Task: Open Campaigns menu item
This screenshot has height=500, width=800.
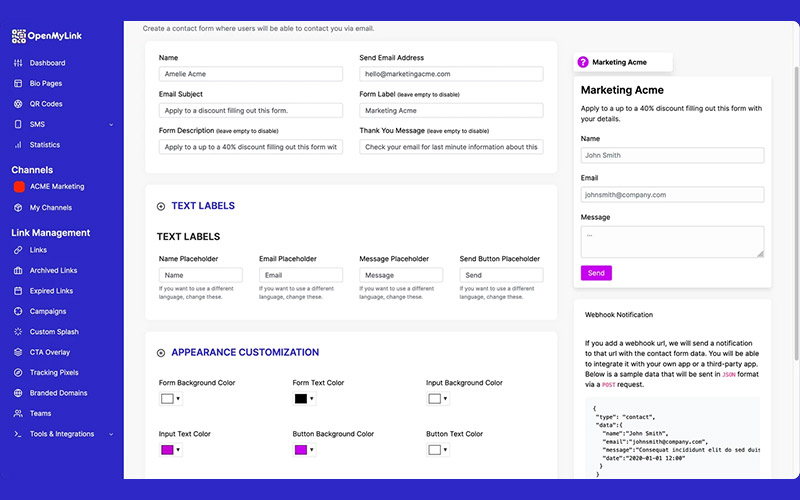Action: coord(48,311)
